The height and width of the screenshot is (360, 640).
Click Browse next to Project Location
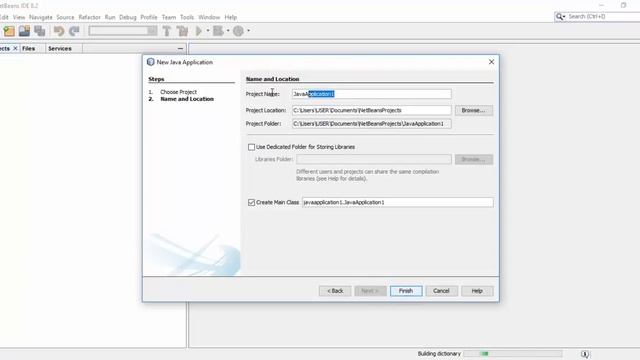tap(473, 110)
